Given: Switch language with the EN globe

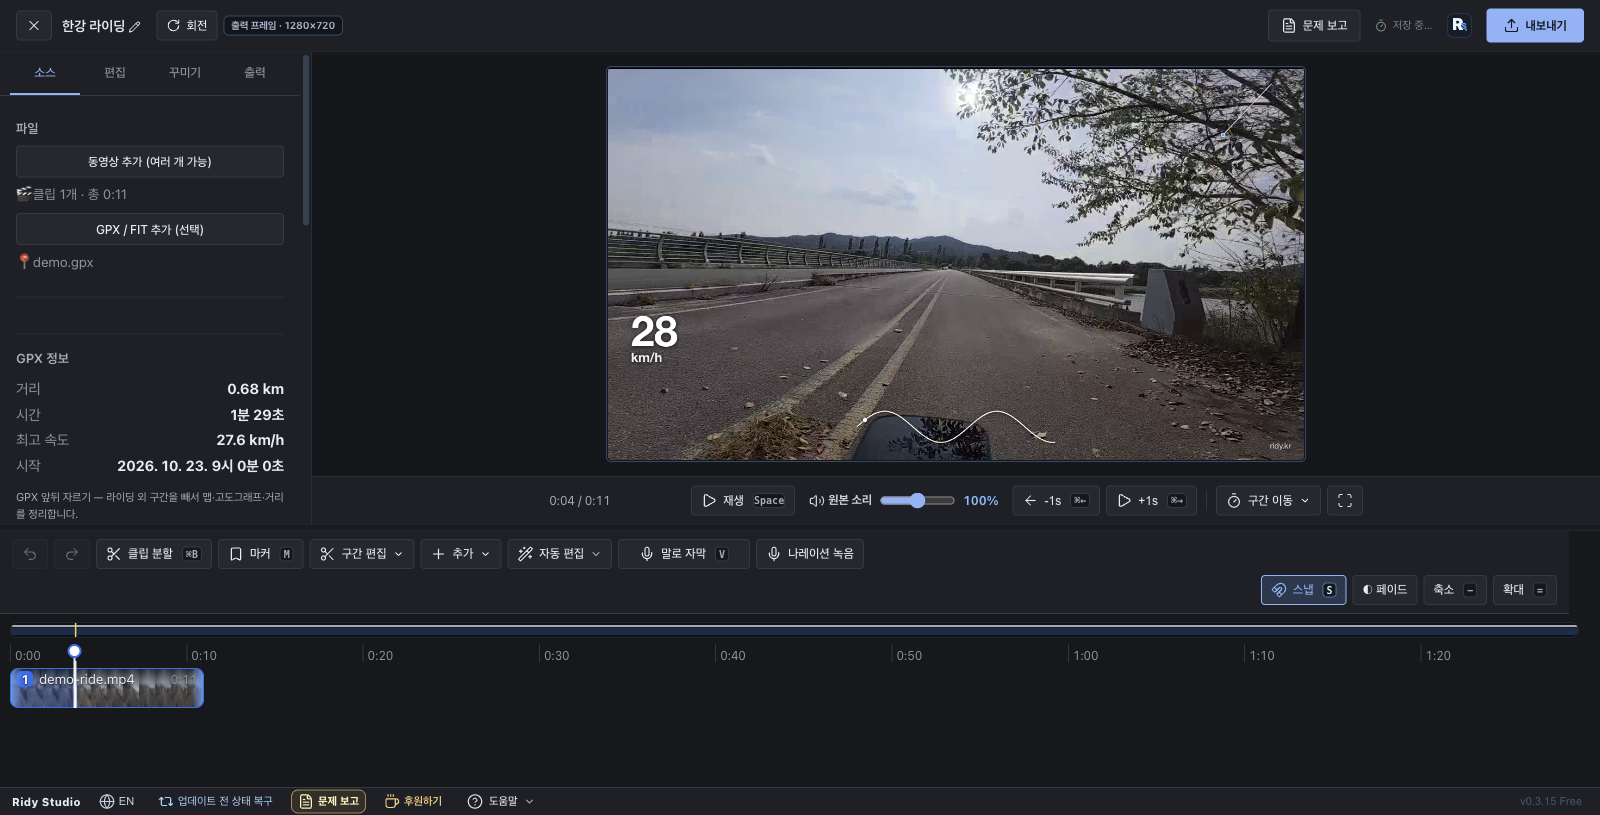Looking at the screenshot, I should 117,801.
